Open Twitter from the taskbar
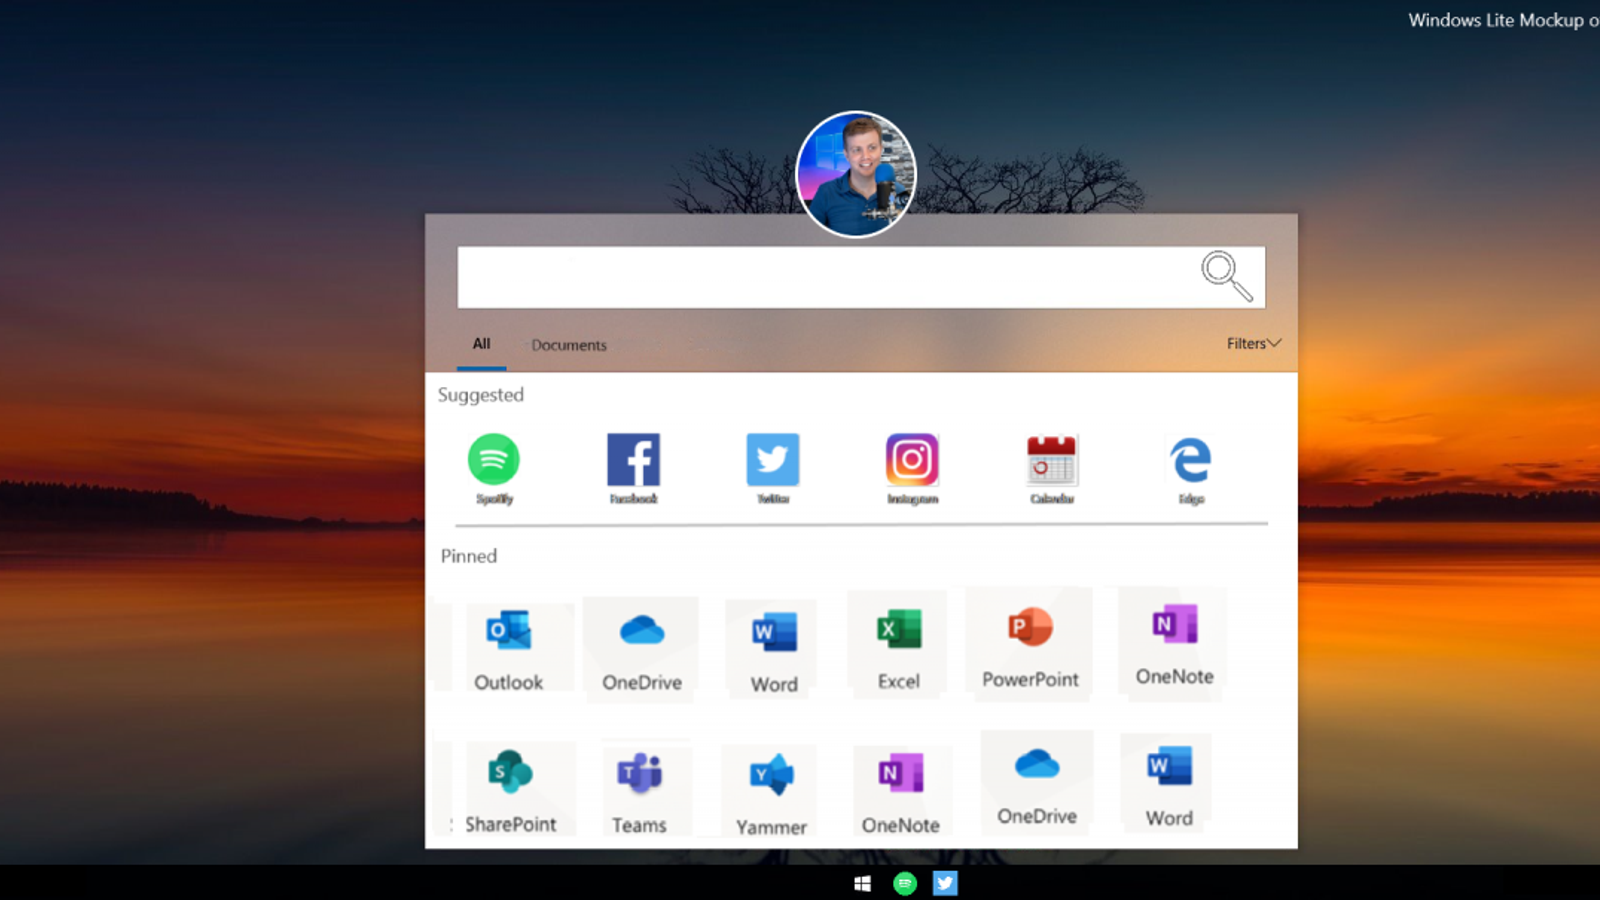Viewport: 1600px width, 900px height. click(945, 883)
